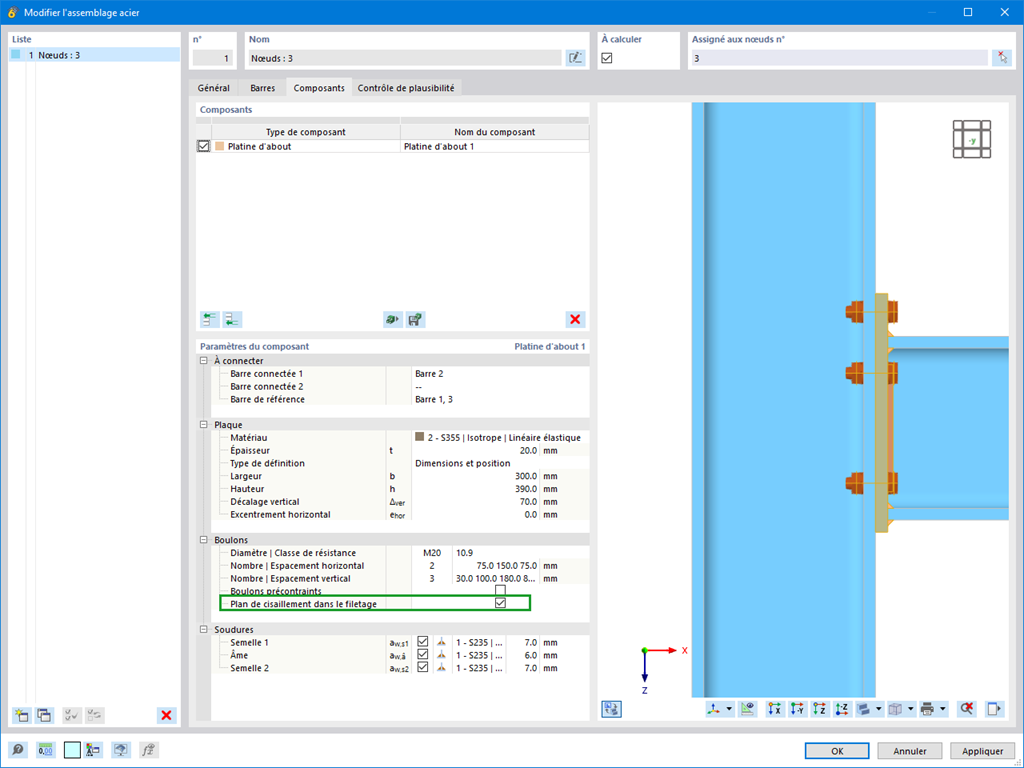Set view in -Z direction
Image resolution: width=1024 pixels, height=768 pixels.
pyautogui.click(x=842, y=709)
